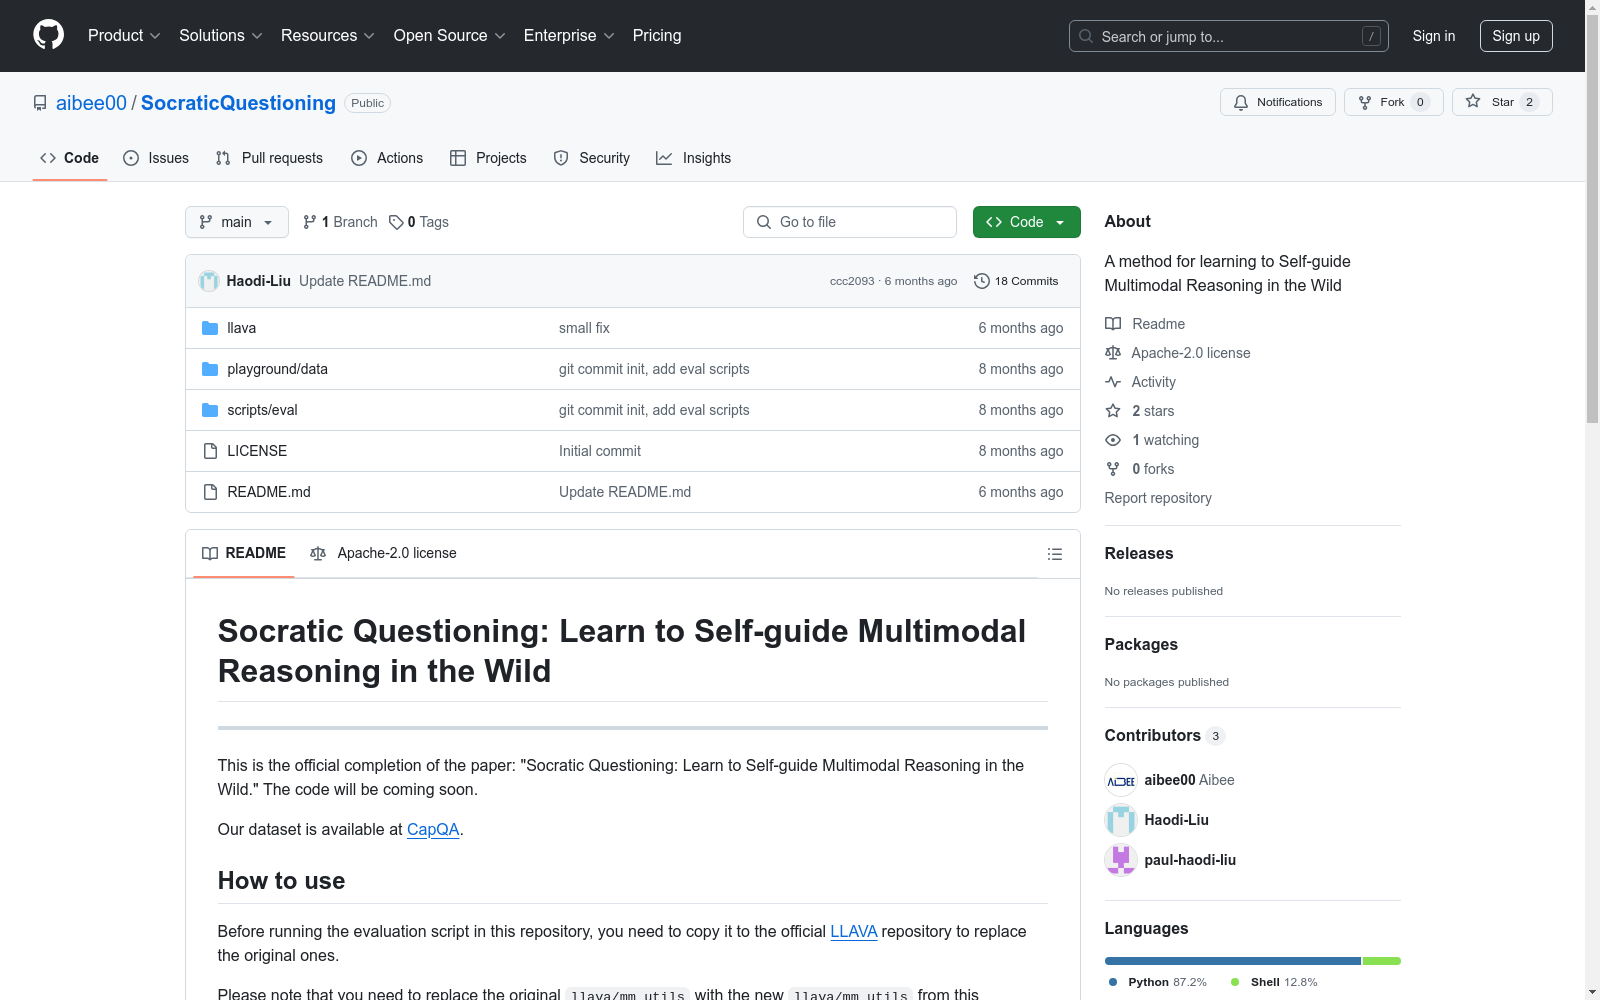Expand the green Code dropdown button

1026,222
